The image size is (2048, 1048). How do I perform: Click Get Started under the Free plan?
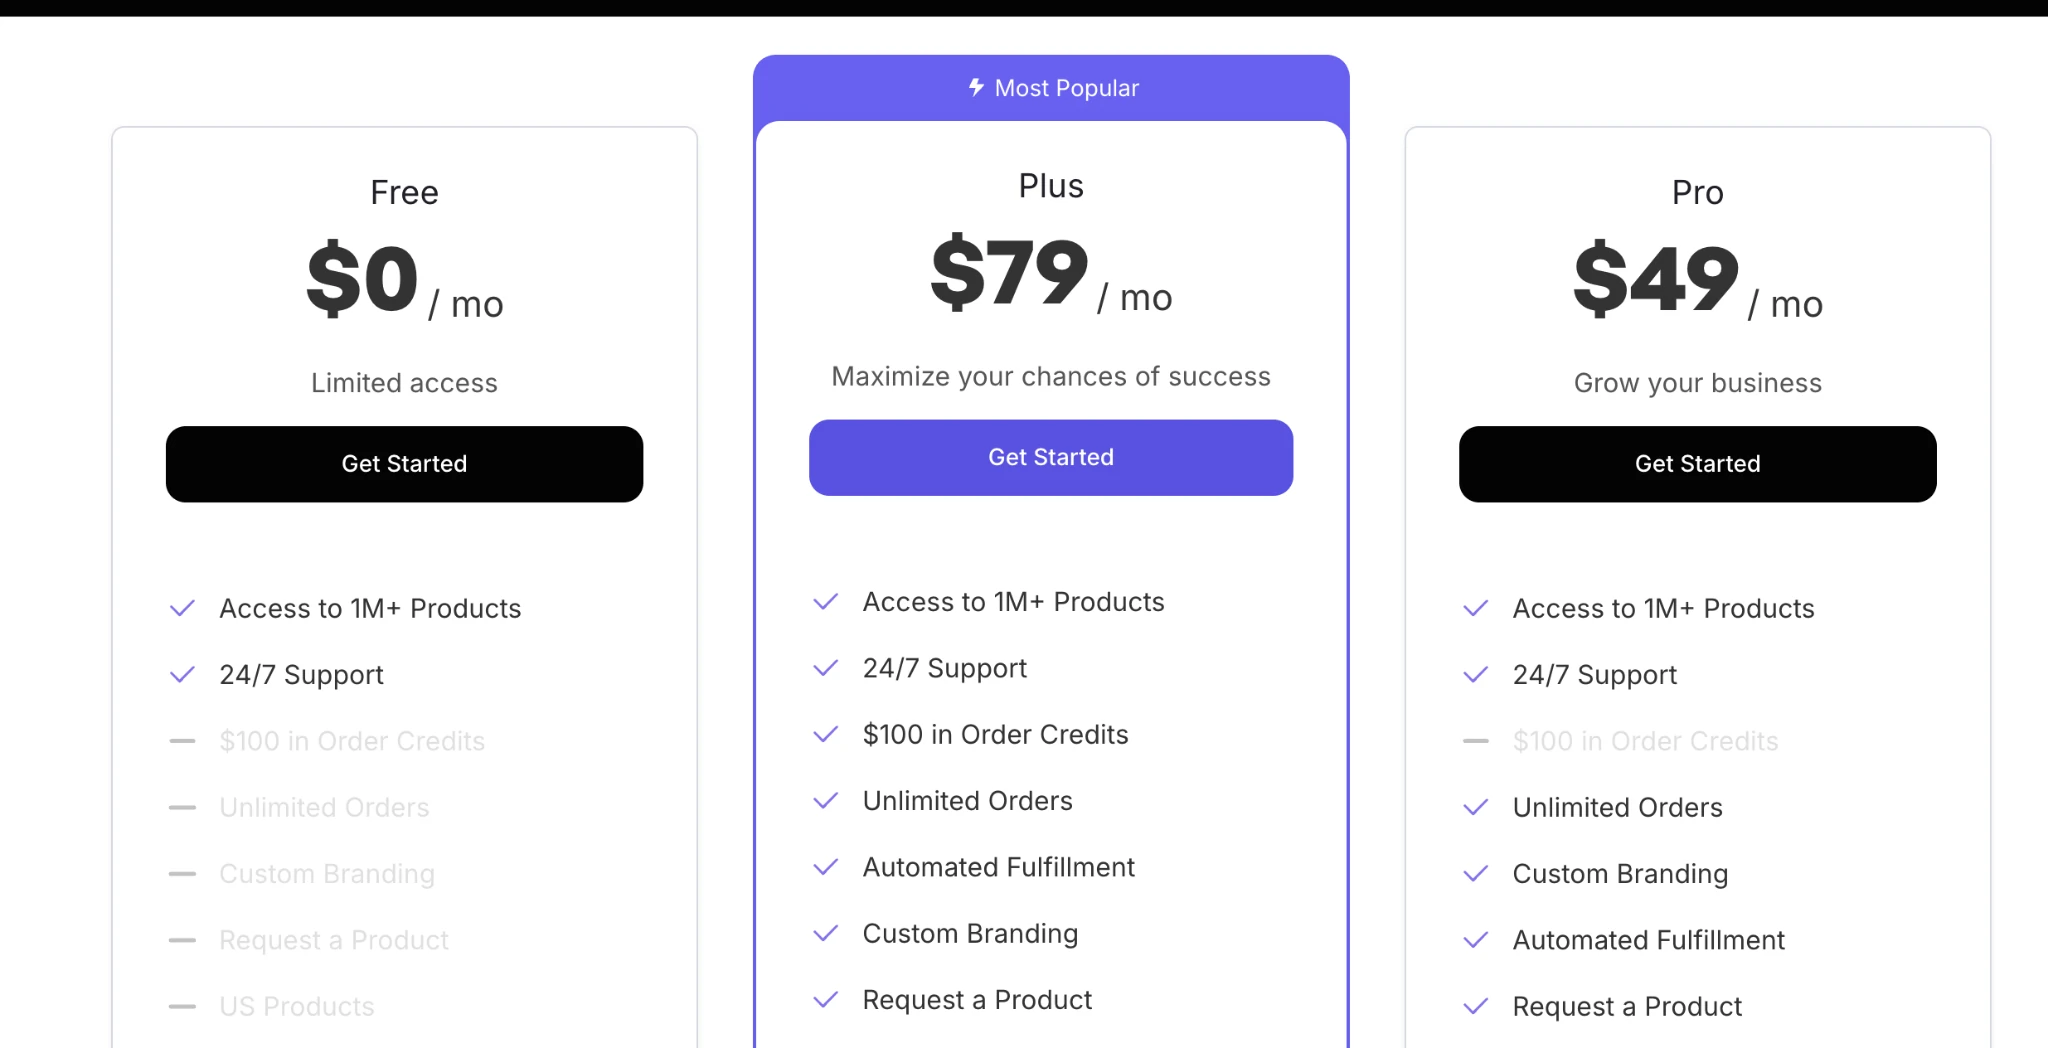pyautogui.click(x=404, y=463)
